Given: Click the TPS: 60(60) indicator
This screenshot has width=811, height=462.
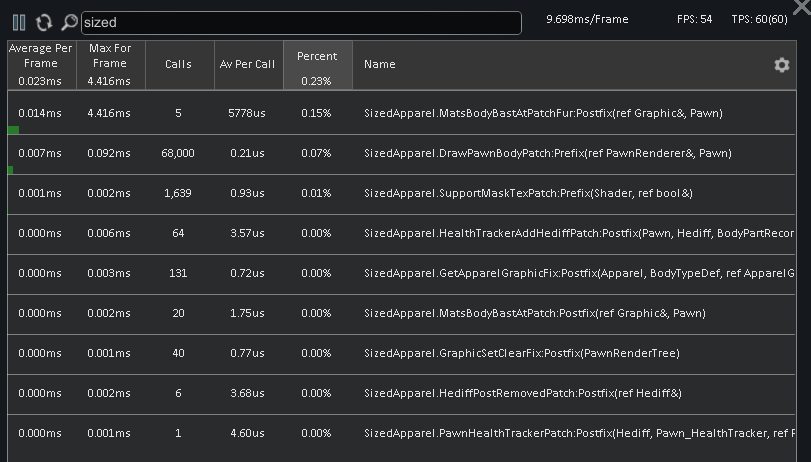Looking at the screenshot, I should (759, 20).
